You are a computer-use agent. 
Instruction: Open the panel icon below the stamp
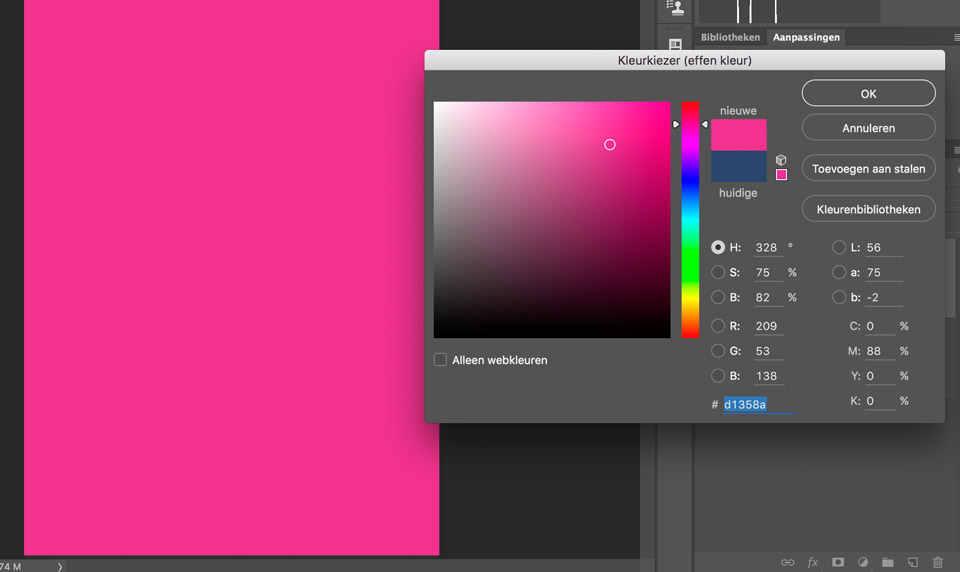click(675, 44)
